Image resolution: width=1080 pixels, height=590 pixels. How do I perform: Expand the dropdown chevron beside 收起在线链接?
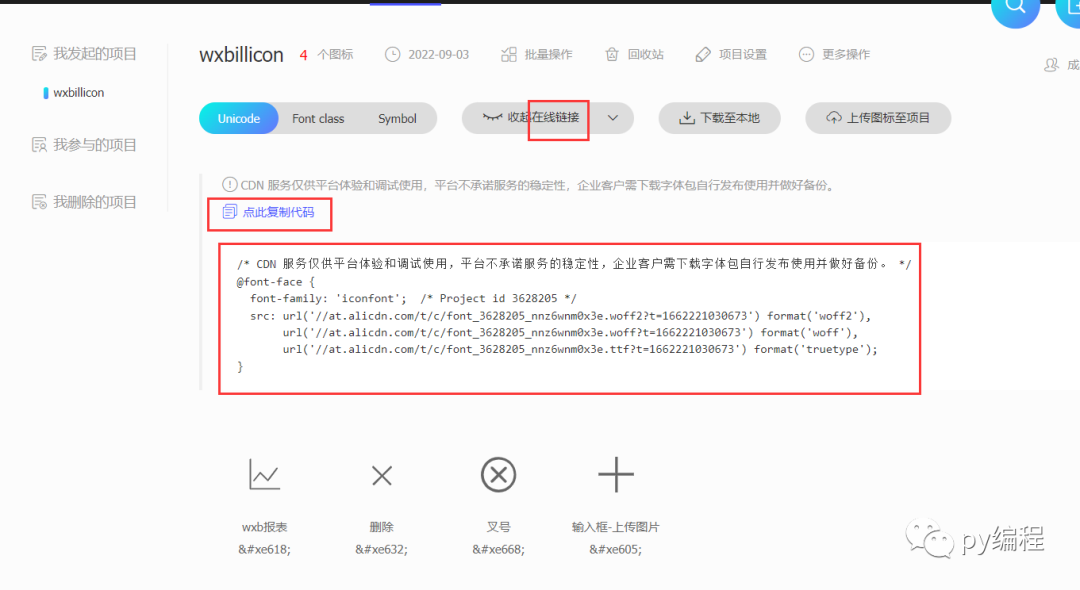[613, 118]
